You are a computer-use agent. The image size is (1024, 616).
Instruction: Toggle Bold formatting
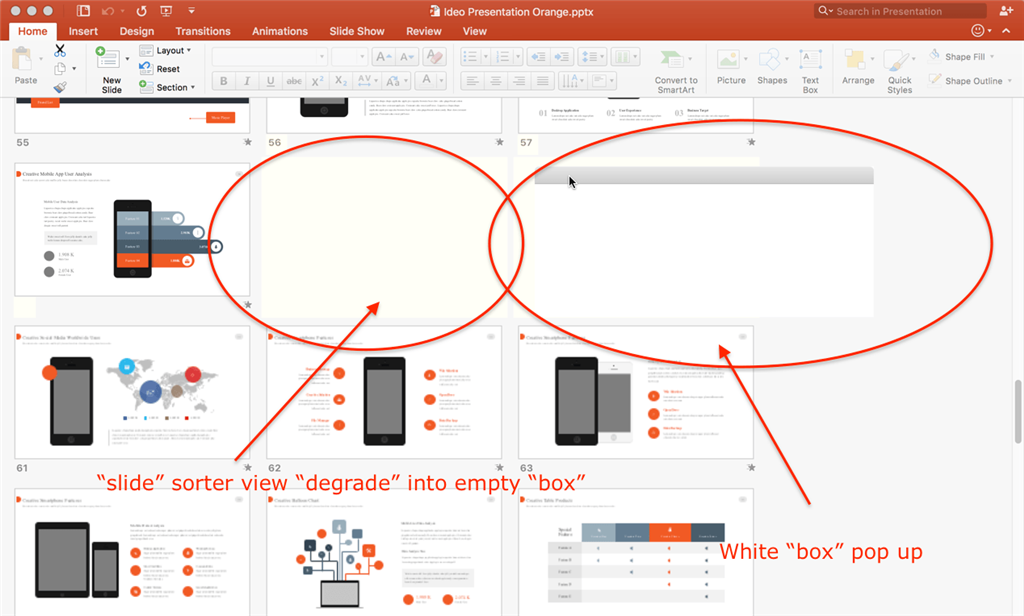[x=223, y=81]
